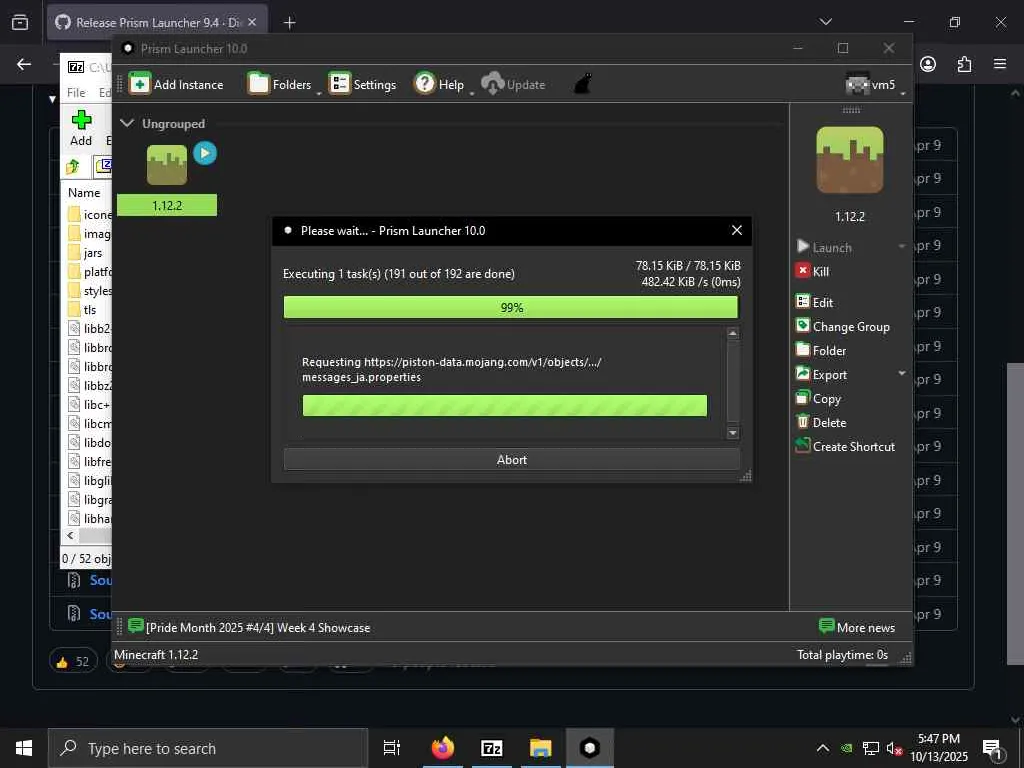
Task: Click the More news button
Action: click(x=857, y=627)
